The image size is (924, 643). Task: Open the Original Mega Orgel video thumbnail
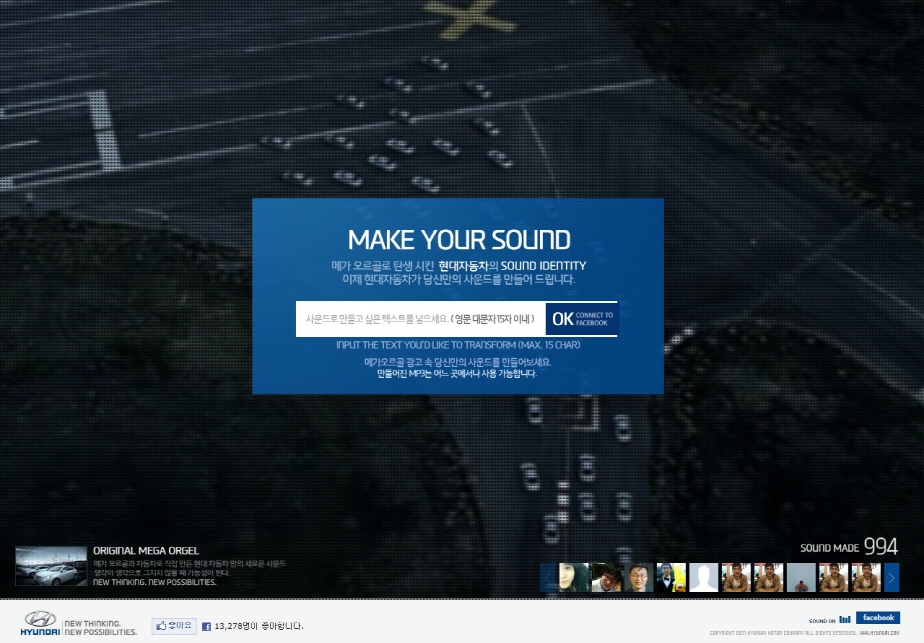click(x=51, y=566)
